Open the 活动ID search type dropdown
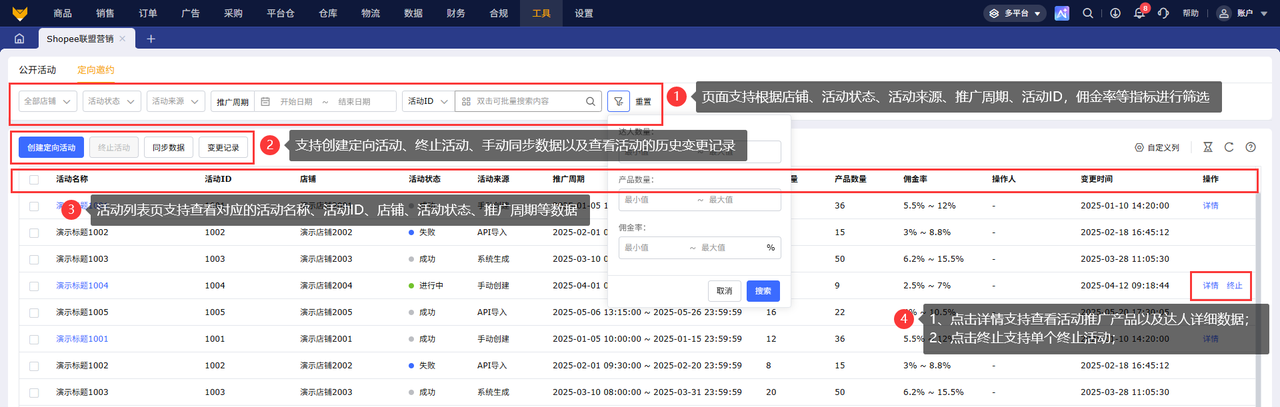This screenshot has height=407, width=1280. pyautogui.click(x=427, y=101)
